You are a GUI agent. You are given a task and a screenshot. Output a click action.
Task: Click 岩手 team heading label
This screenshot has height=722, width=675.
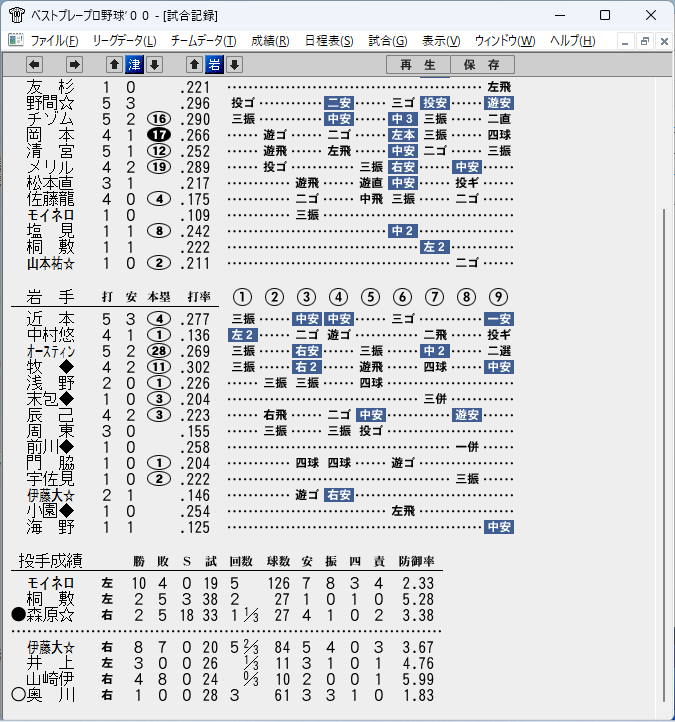[x=51, y=297]
